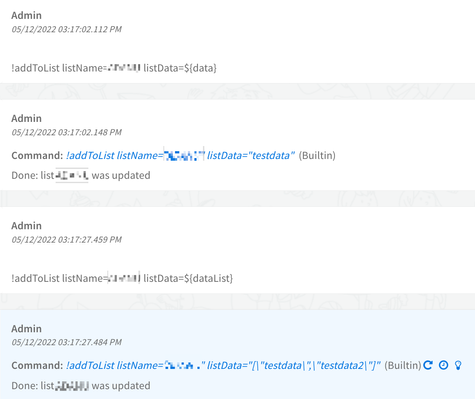Click the first (Builtin) label
The image size is (475, 399).
(317, 156)
